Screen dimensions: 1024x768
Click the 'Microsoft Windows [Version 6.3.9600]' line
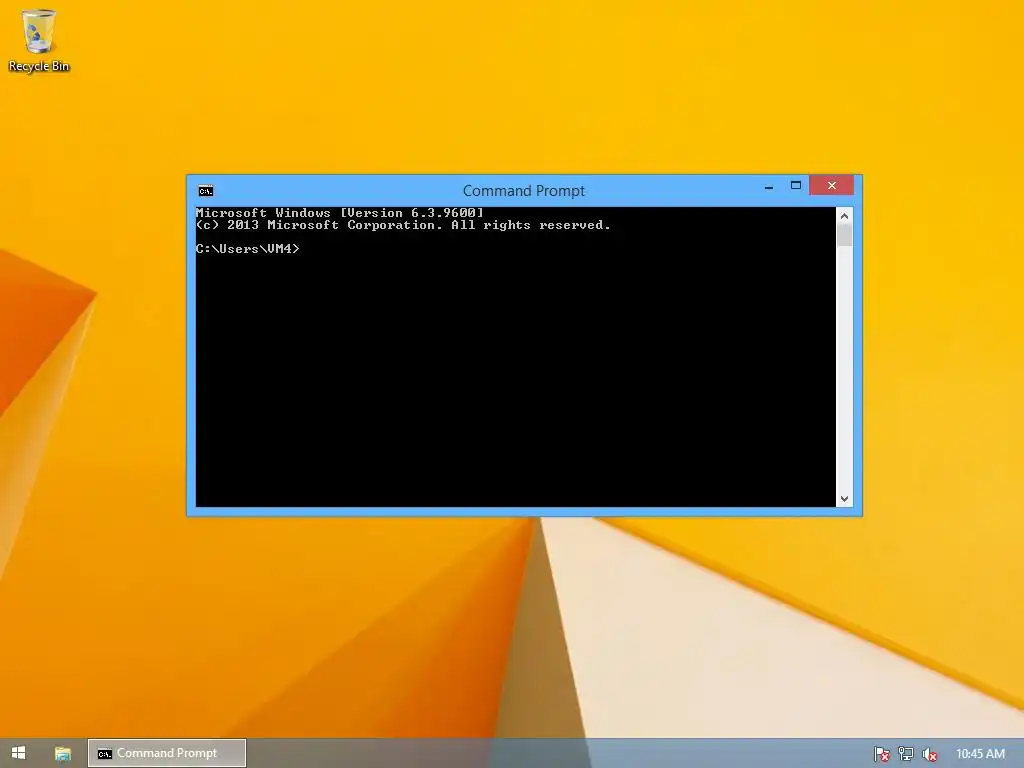340,213
